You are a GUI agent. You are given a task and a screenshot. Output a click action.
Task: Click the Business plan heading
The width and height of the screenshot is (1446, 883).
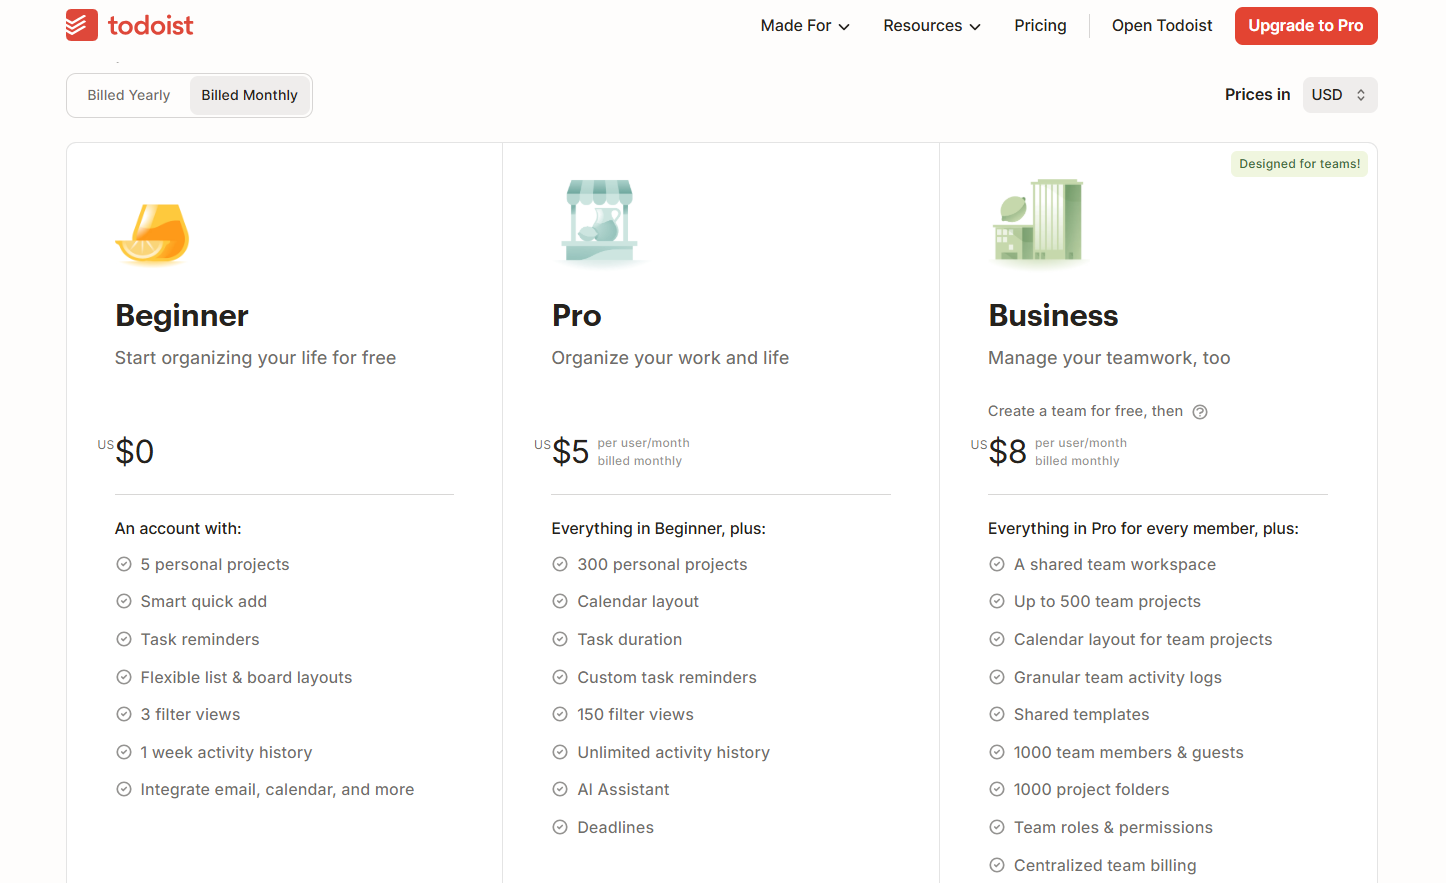1053,316
